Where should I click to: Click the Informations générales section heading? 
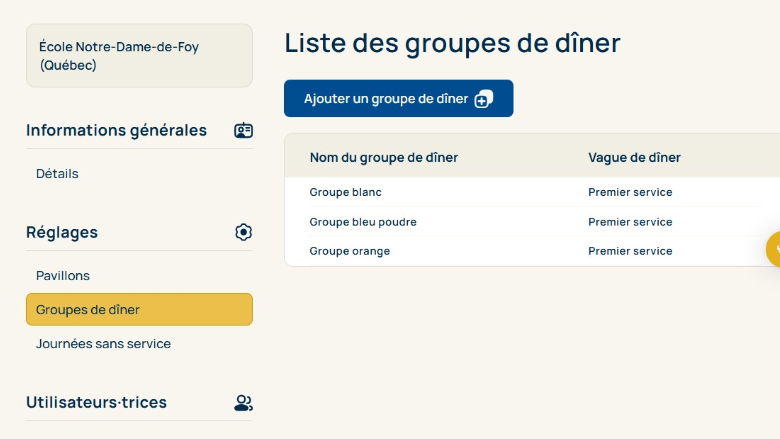pos(116,130)
